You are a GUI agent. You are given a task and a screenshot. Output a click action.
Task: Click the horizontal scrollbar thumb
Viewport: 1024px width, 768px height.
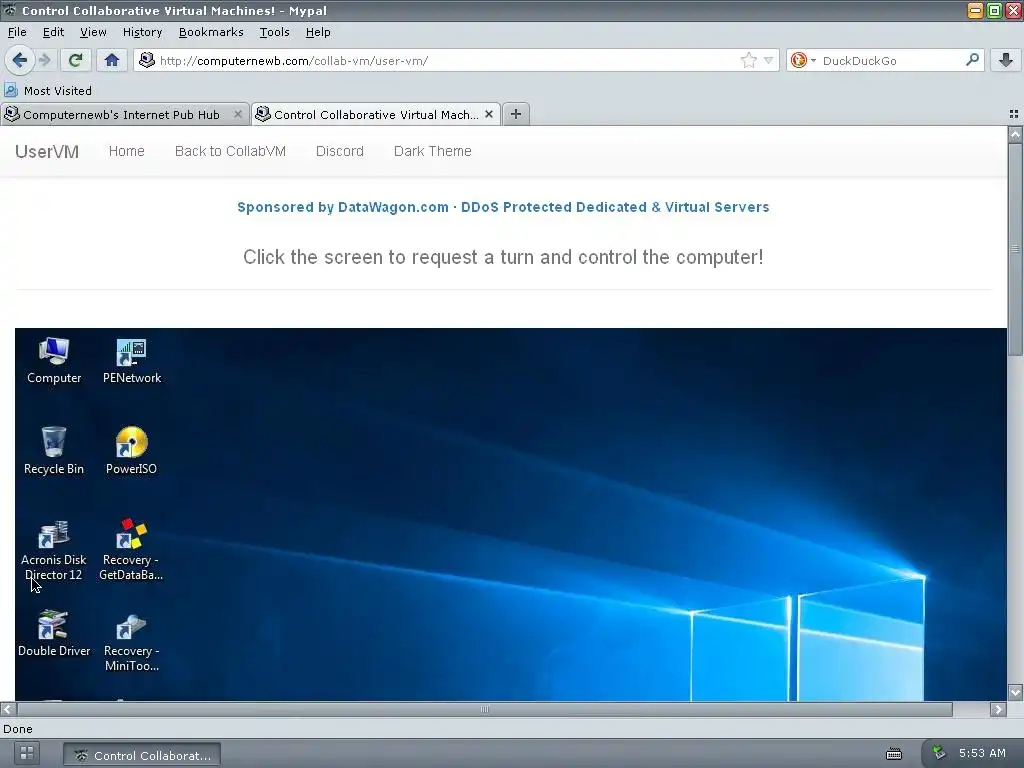coord(485,709)
